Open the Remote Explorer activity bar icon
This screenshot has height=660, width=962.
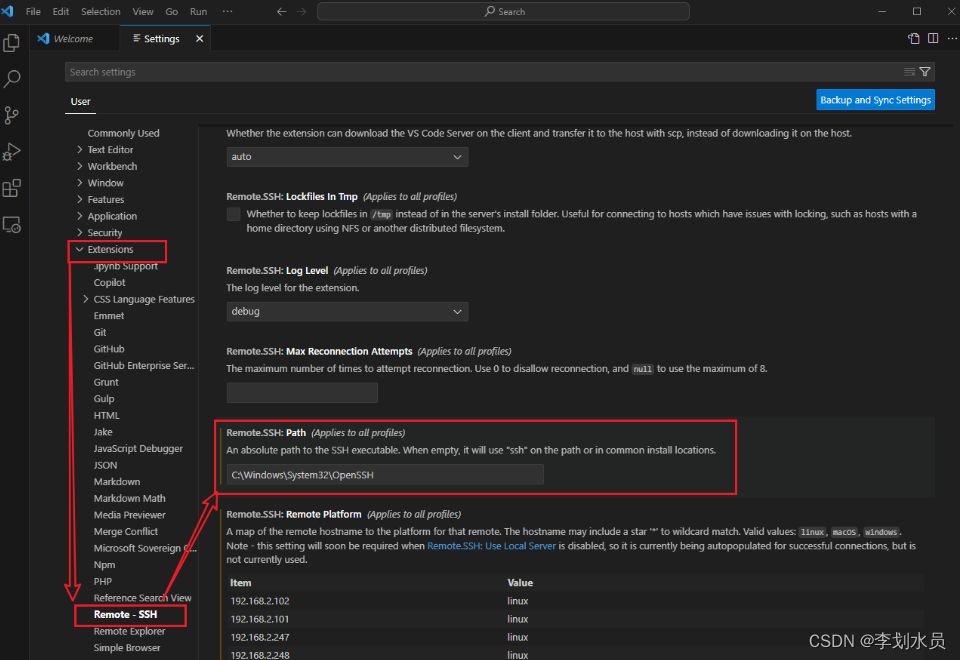click(12, 225)
